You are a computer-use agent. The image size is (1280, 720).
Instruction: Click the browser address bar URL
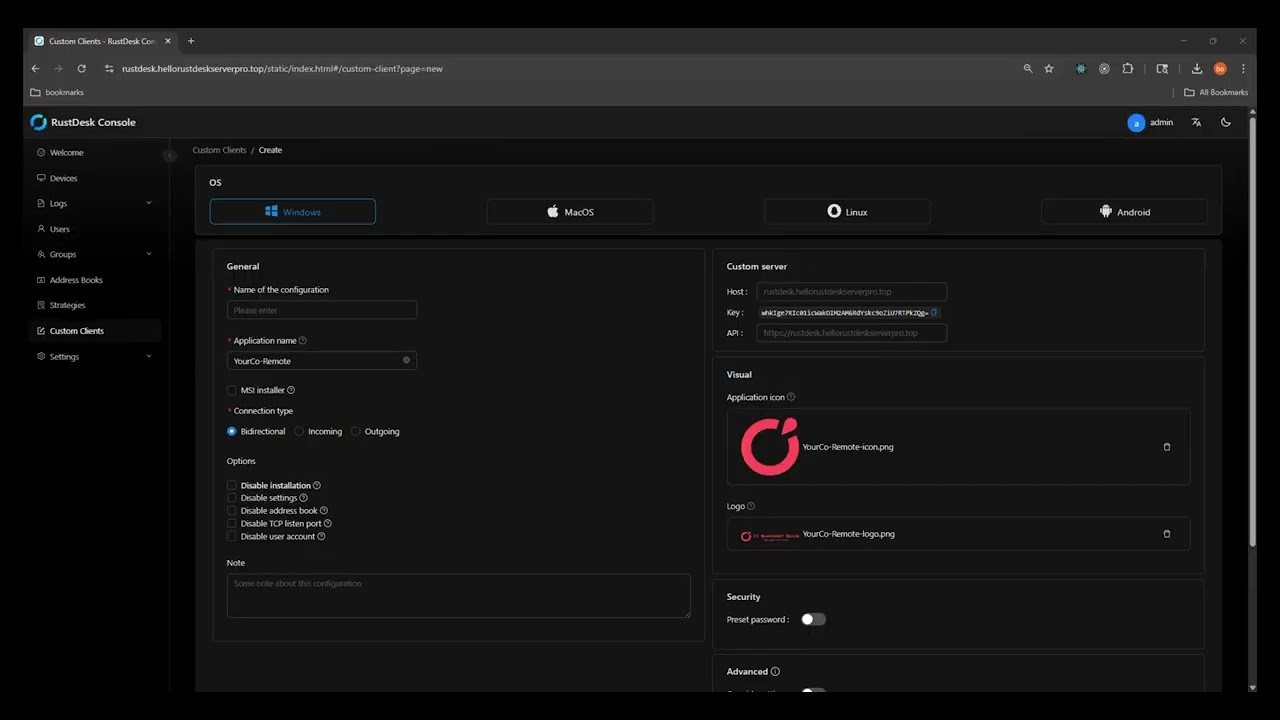(282, 69)
